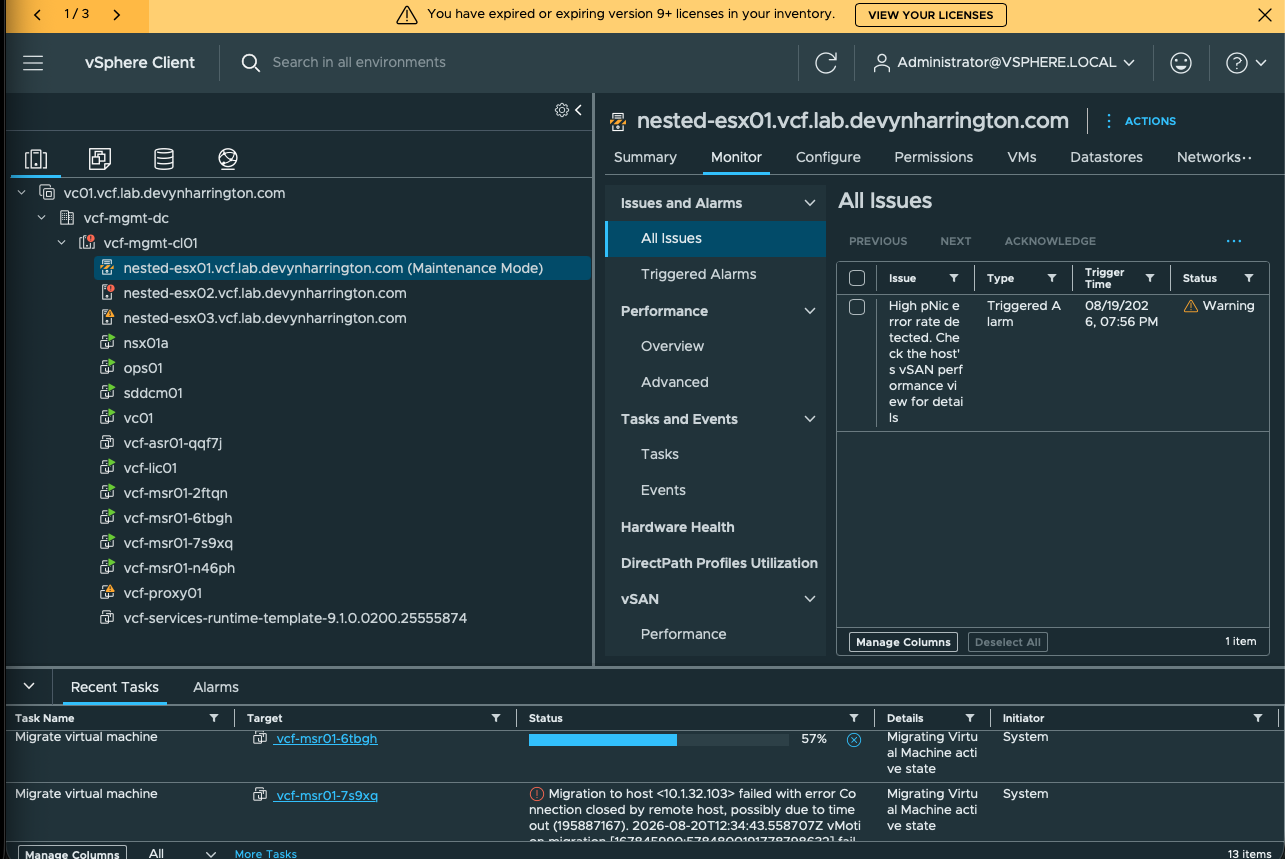Screen dimensions: 1285x859
Task: Click the host icon beside nested-esx01 title
Action: [618, 121]
